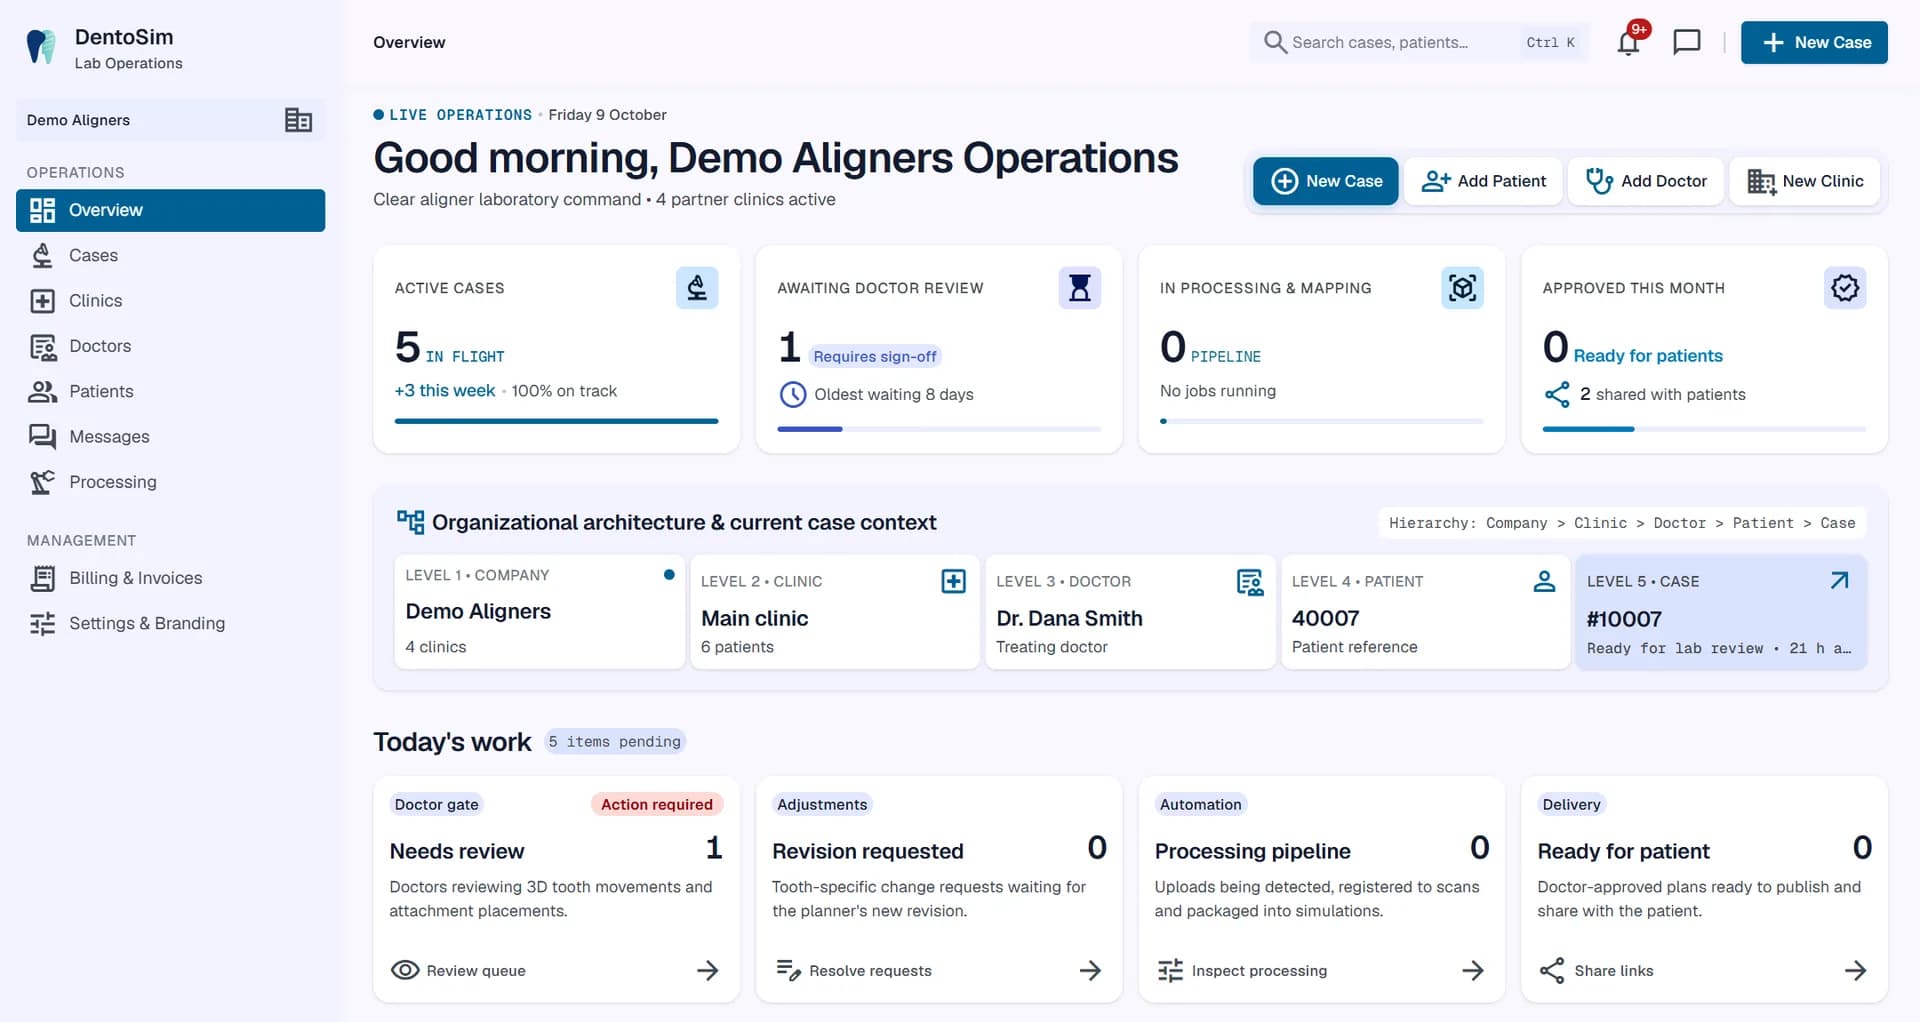Image resolution: width=1920 pixels, height=1022 pixels.
Task: Click the eye icon by Review queue
Action: tap(405, 970)
